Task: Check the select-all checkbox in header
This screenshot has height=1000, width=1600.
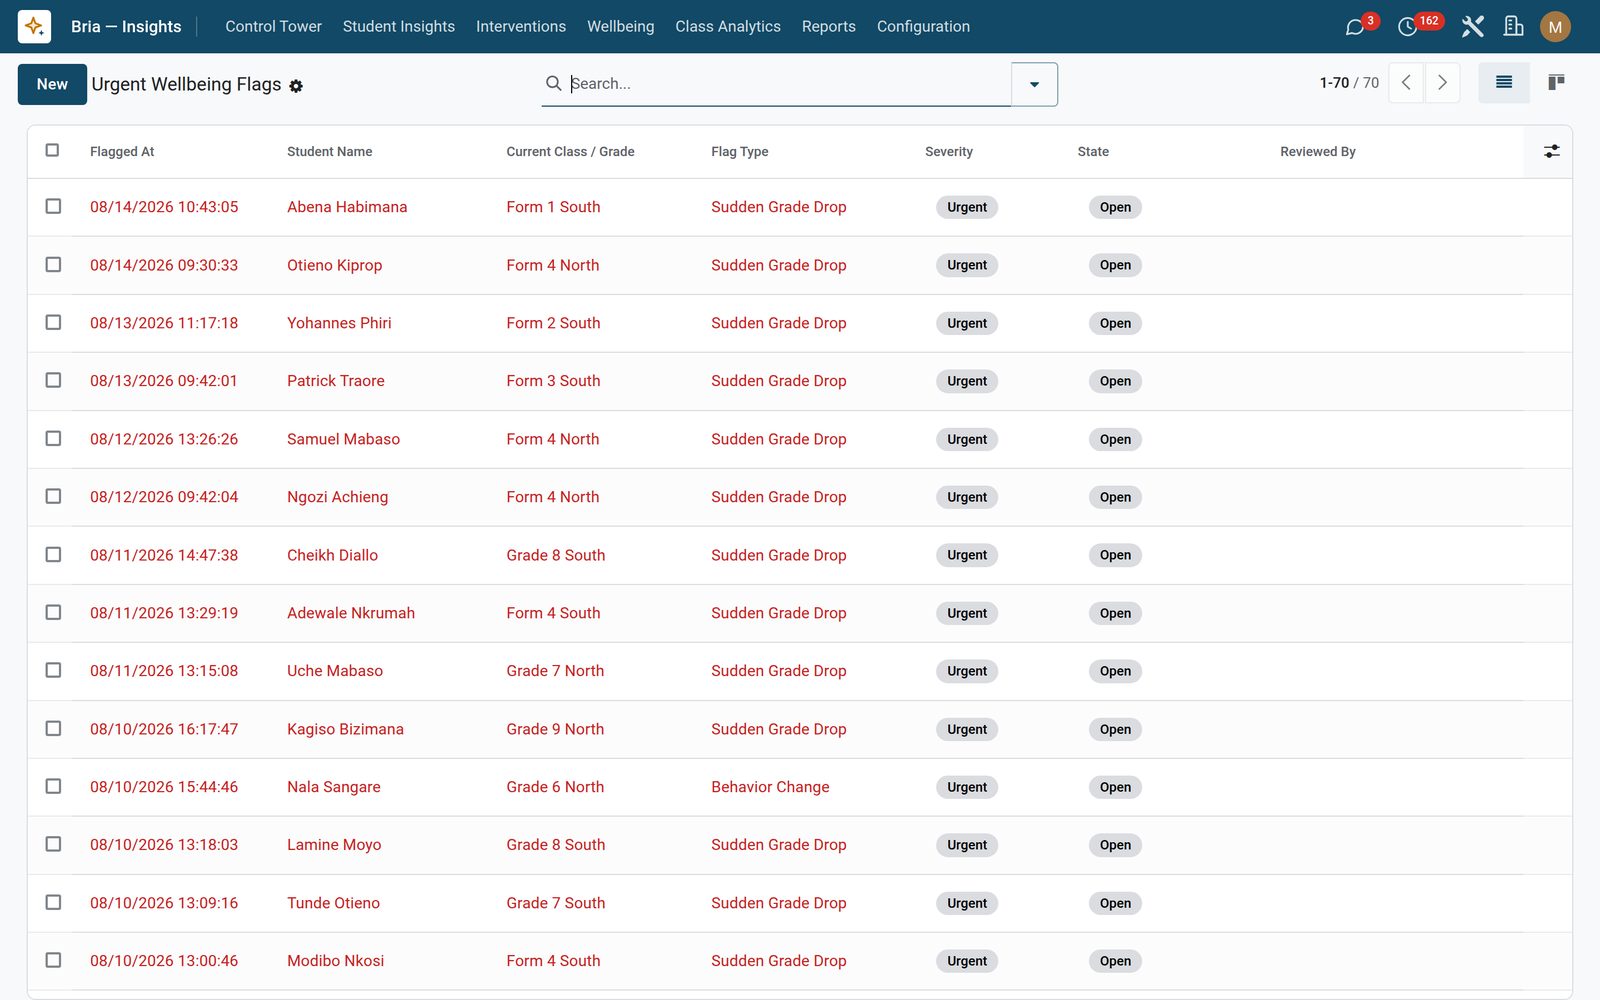Action: pyautogui.click(x=53, y=150)
